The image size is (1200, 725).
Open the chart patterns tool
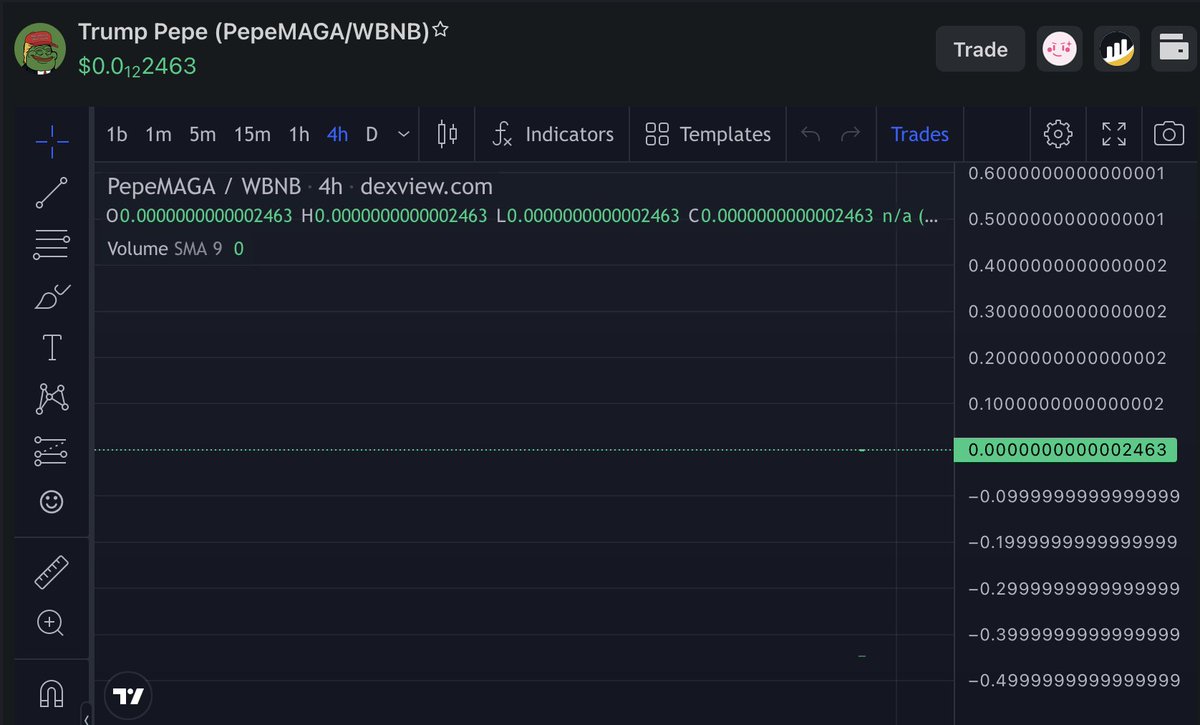[52, 399]
